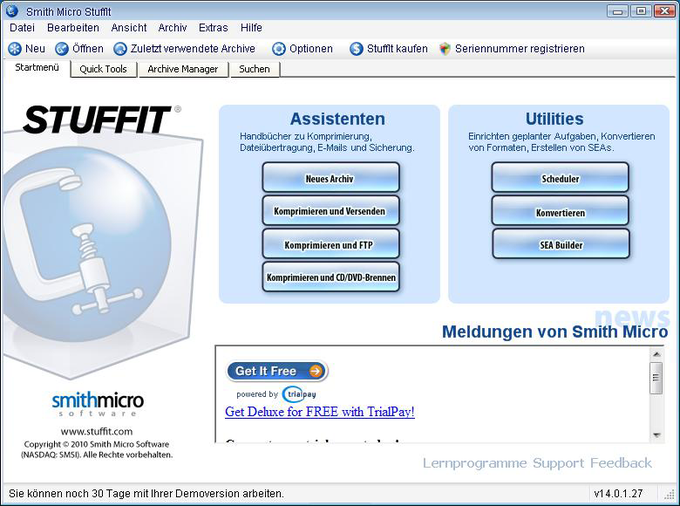
Task: Click the Meldungen von Smith Micro heading
Action: pos(555,332)
